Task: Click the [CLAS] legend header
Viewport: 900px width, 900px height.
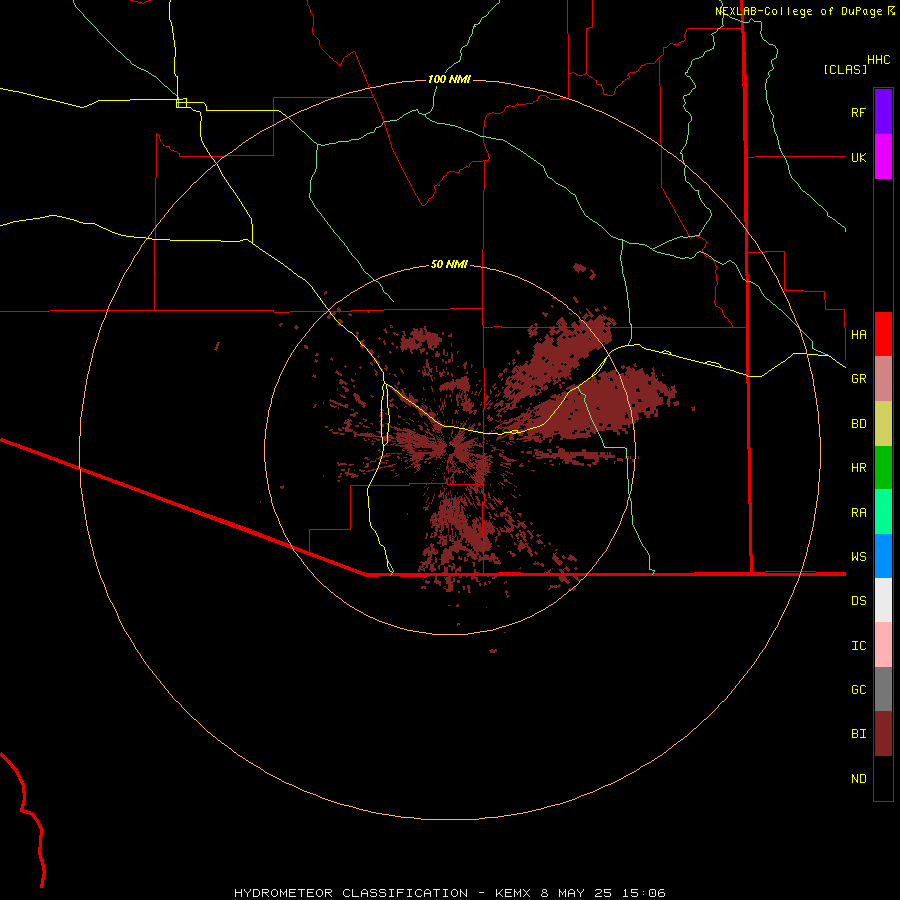Action: point(845,69)
